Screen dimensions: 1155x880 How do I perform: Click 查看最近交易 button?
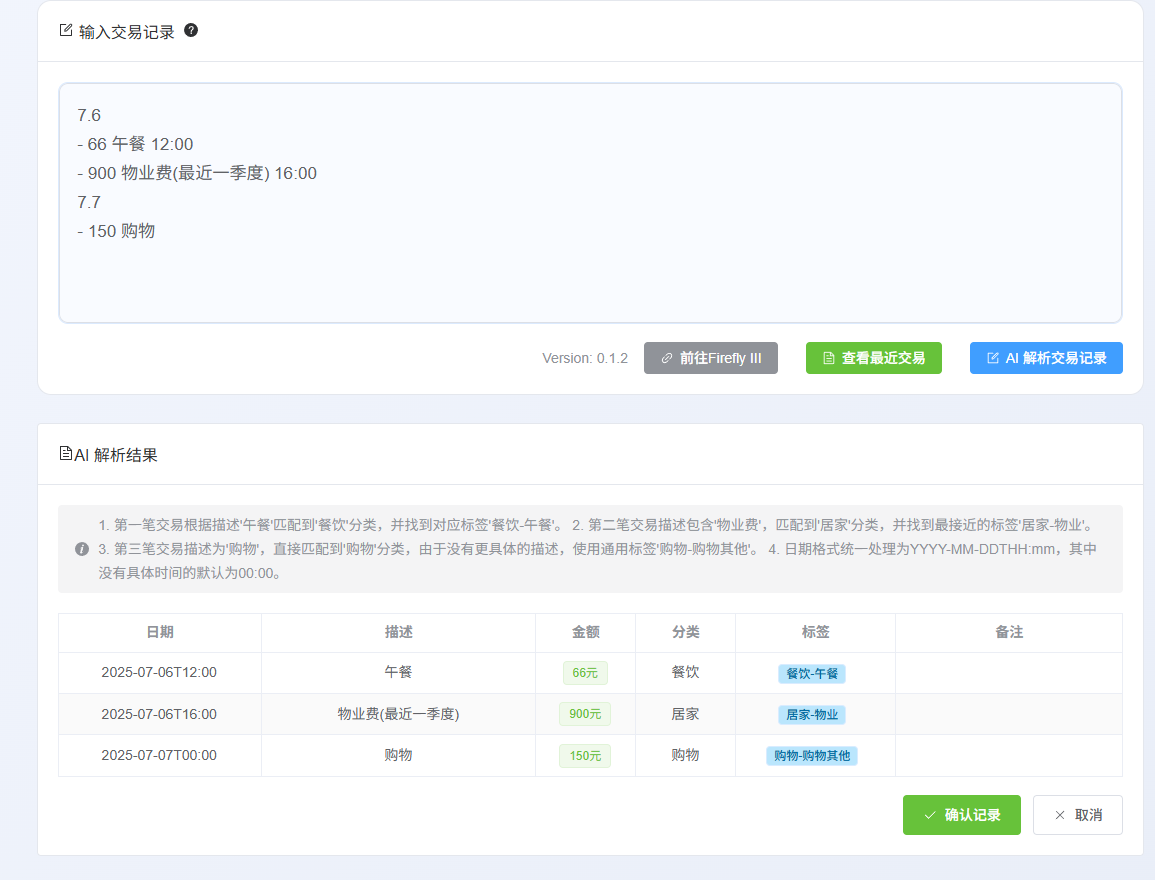point(874,358)
